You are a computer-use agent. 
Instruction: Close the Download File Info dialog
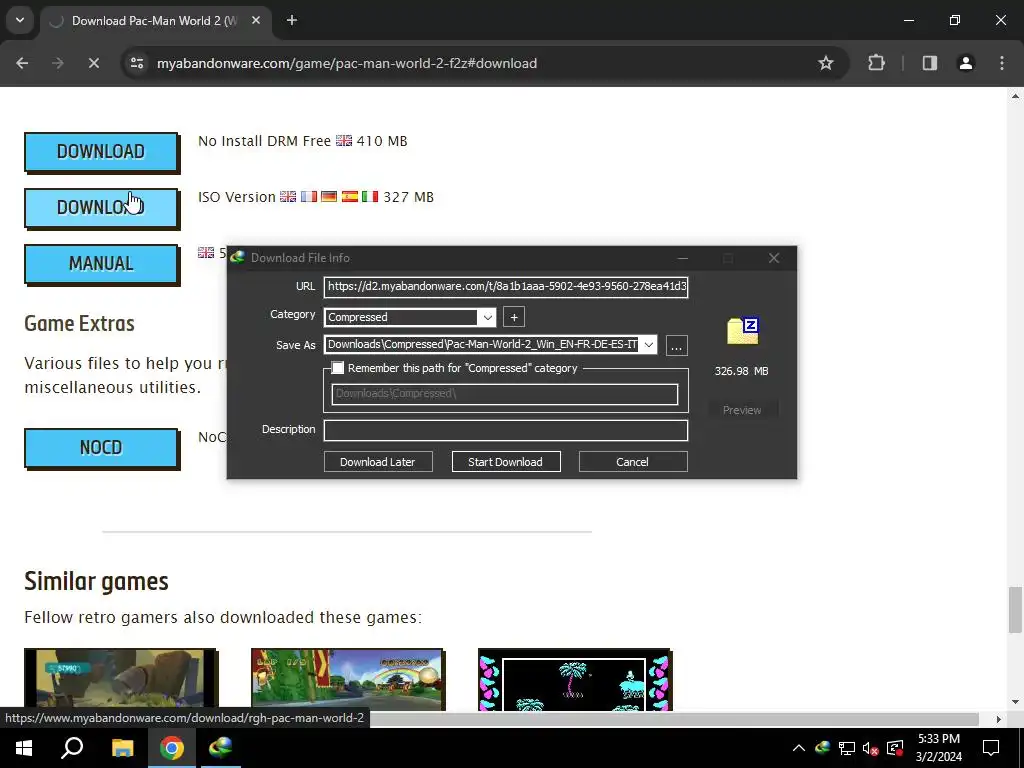tap(774, 258)
